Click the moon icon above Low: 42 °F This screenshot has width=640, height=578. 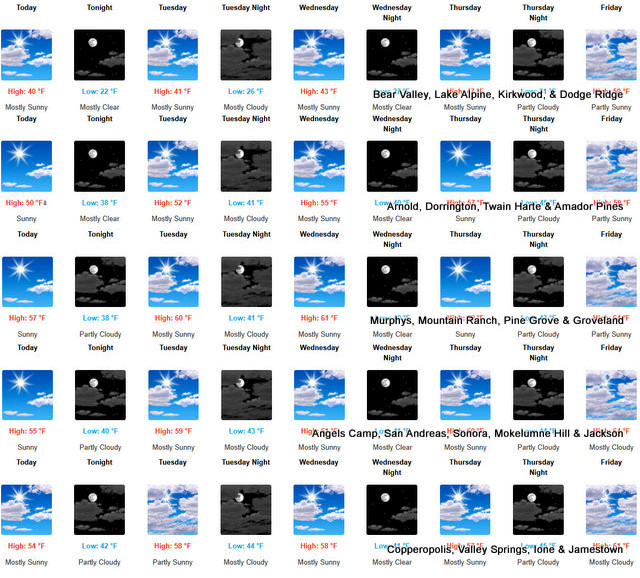click(x=100, y=510)
